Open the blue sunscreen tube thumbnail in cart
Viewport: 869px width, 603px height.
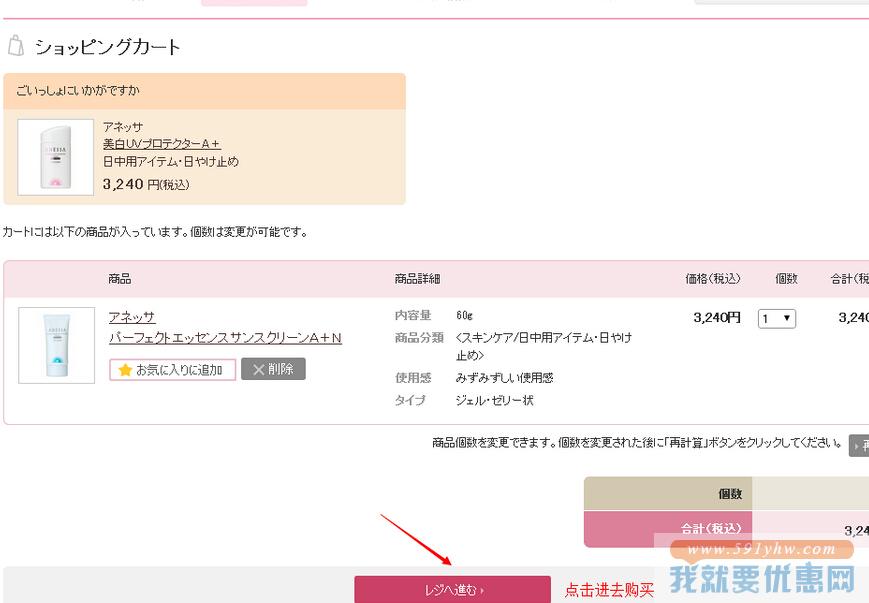(x=57, y=345)
